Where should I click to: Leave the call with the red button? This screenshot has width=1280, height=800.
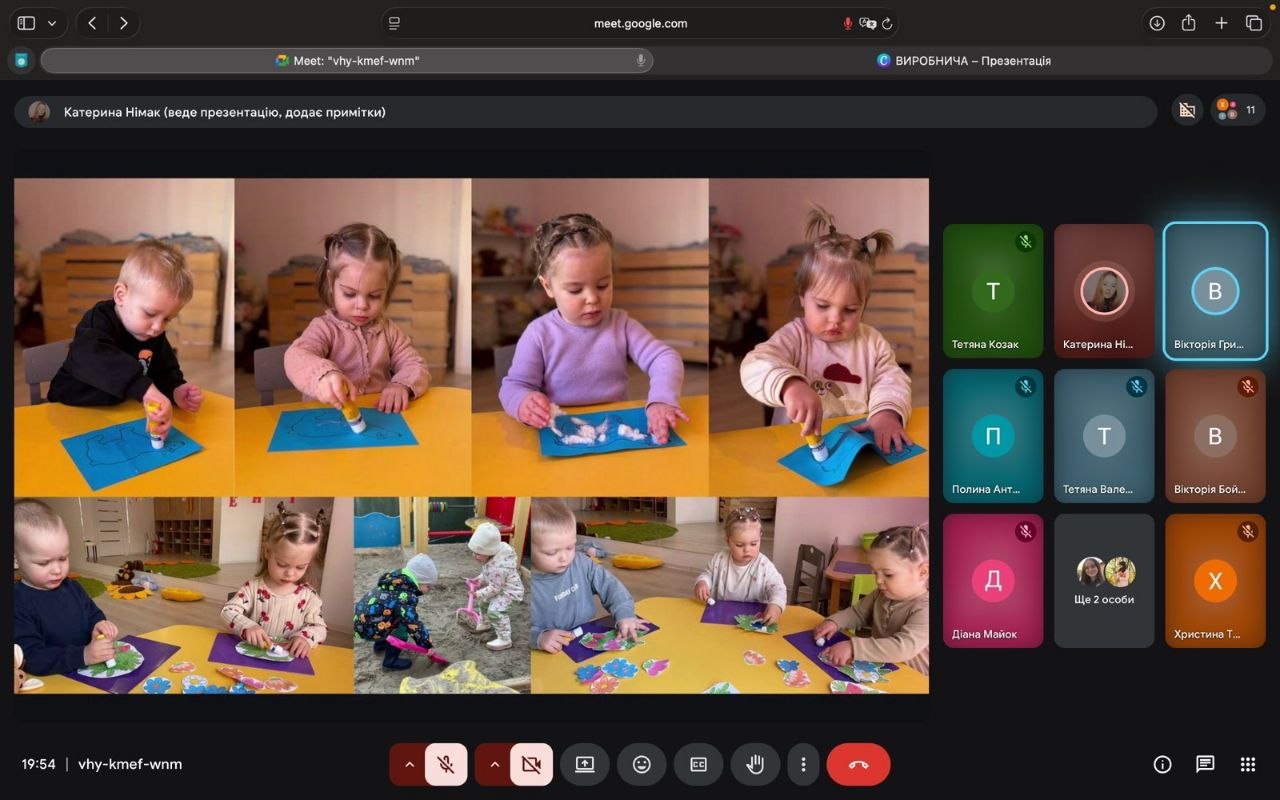pos(858,764)
